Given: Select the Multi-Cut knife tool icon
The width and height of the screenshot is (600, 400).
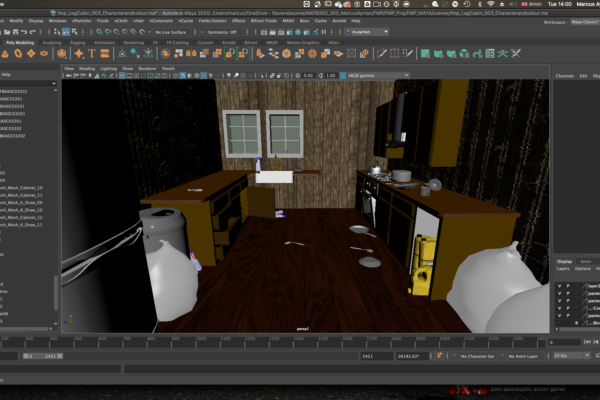Looking at the screenshot, I should [382, 54].
